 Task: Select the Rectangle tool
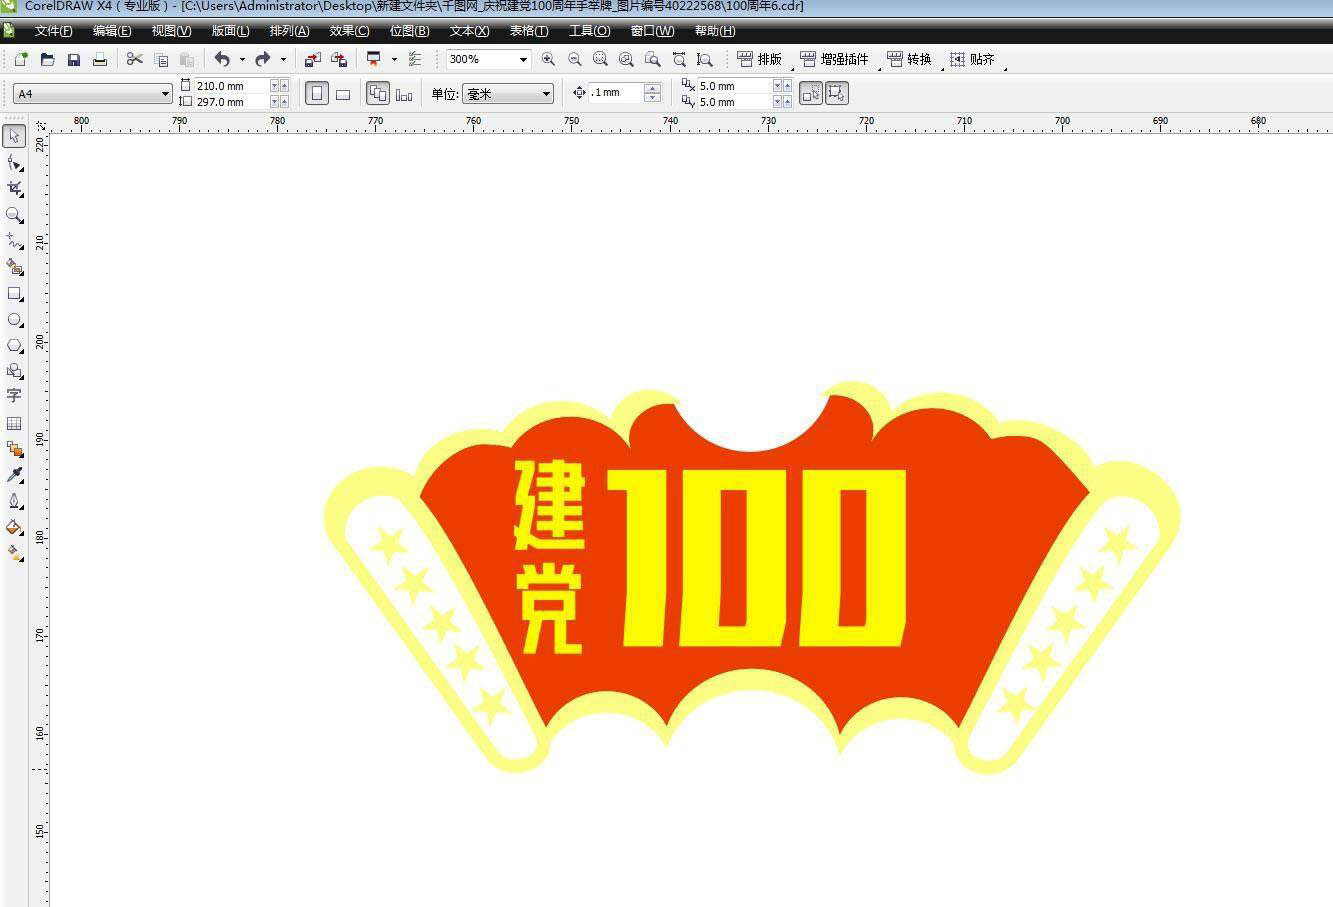pyautogui.click(x=15, y=294)
